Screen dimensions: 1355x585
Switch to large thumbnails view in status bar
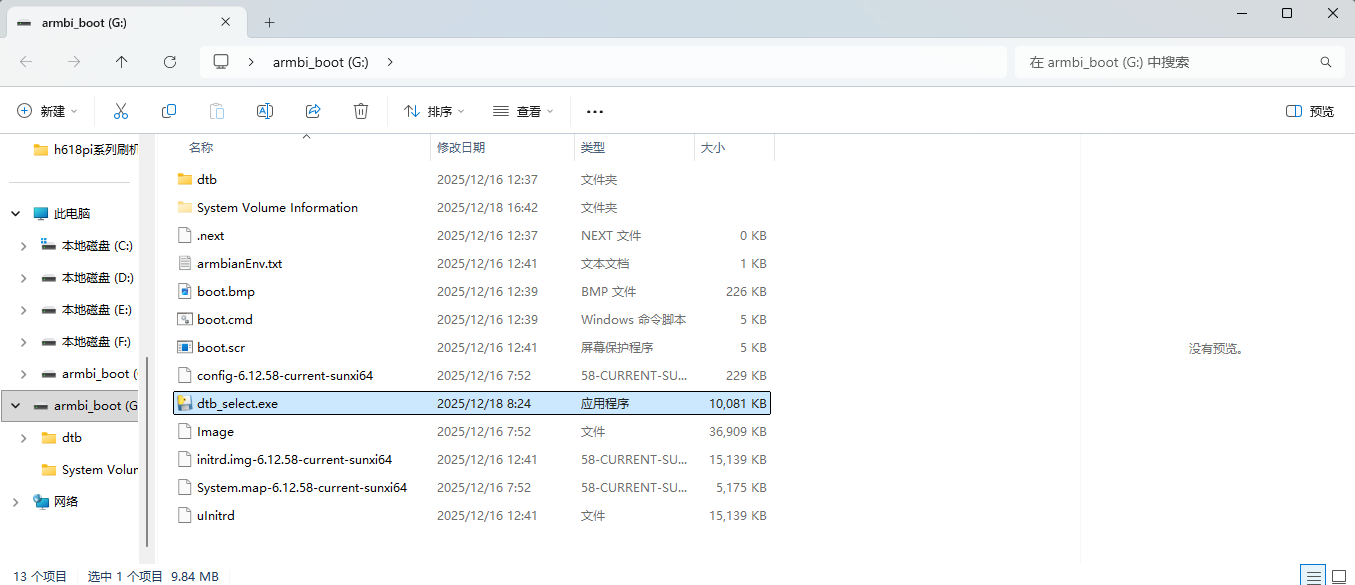pyautogui.click(x=1340, y=576)
